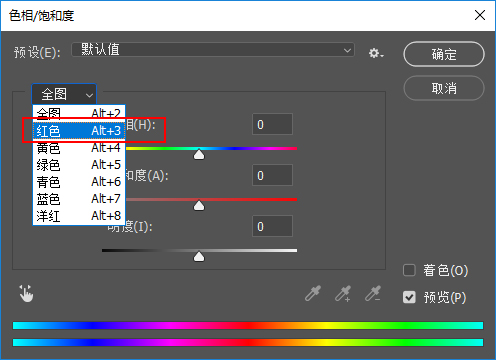Click the saturation value input field
This screenshot has height=360, width=496.
tap(272, 175)
